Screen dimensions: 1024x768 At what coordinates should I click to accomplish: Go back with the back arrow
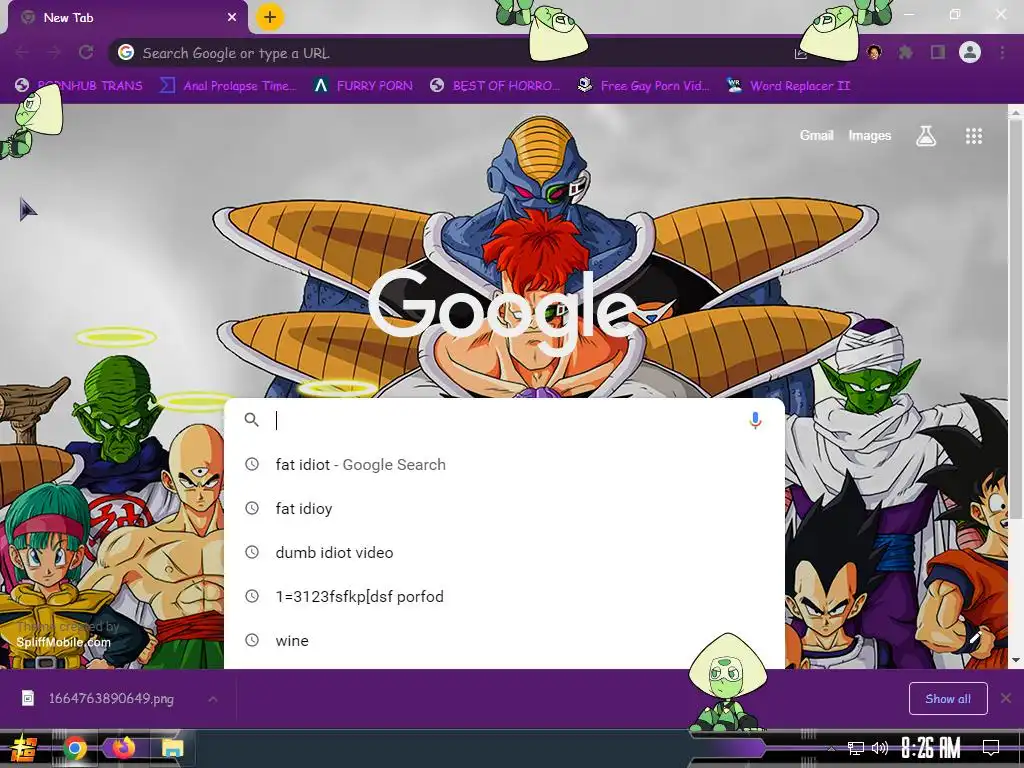coord(22,52)
